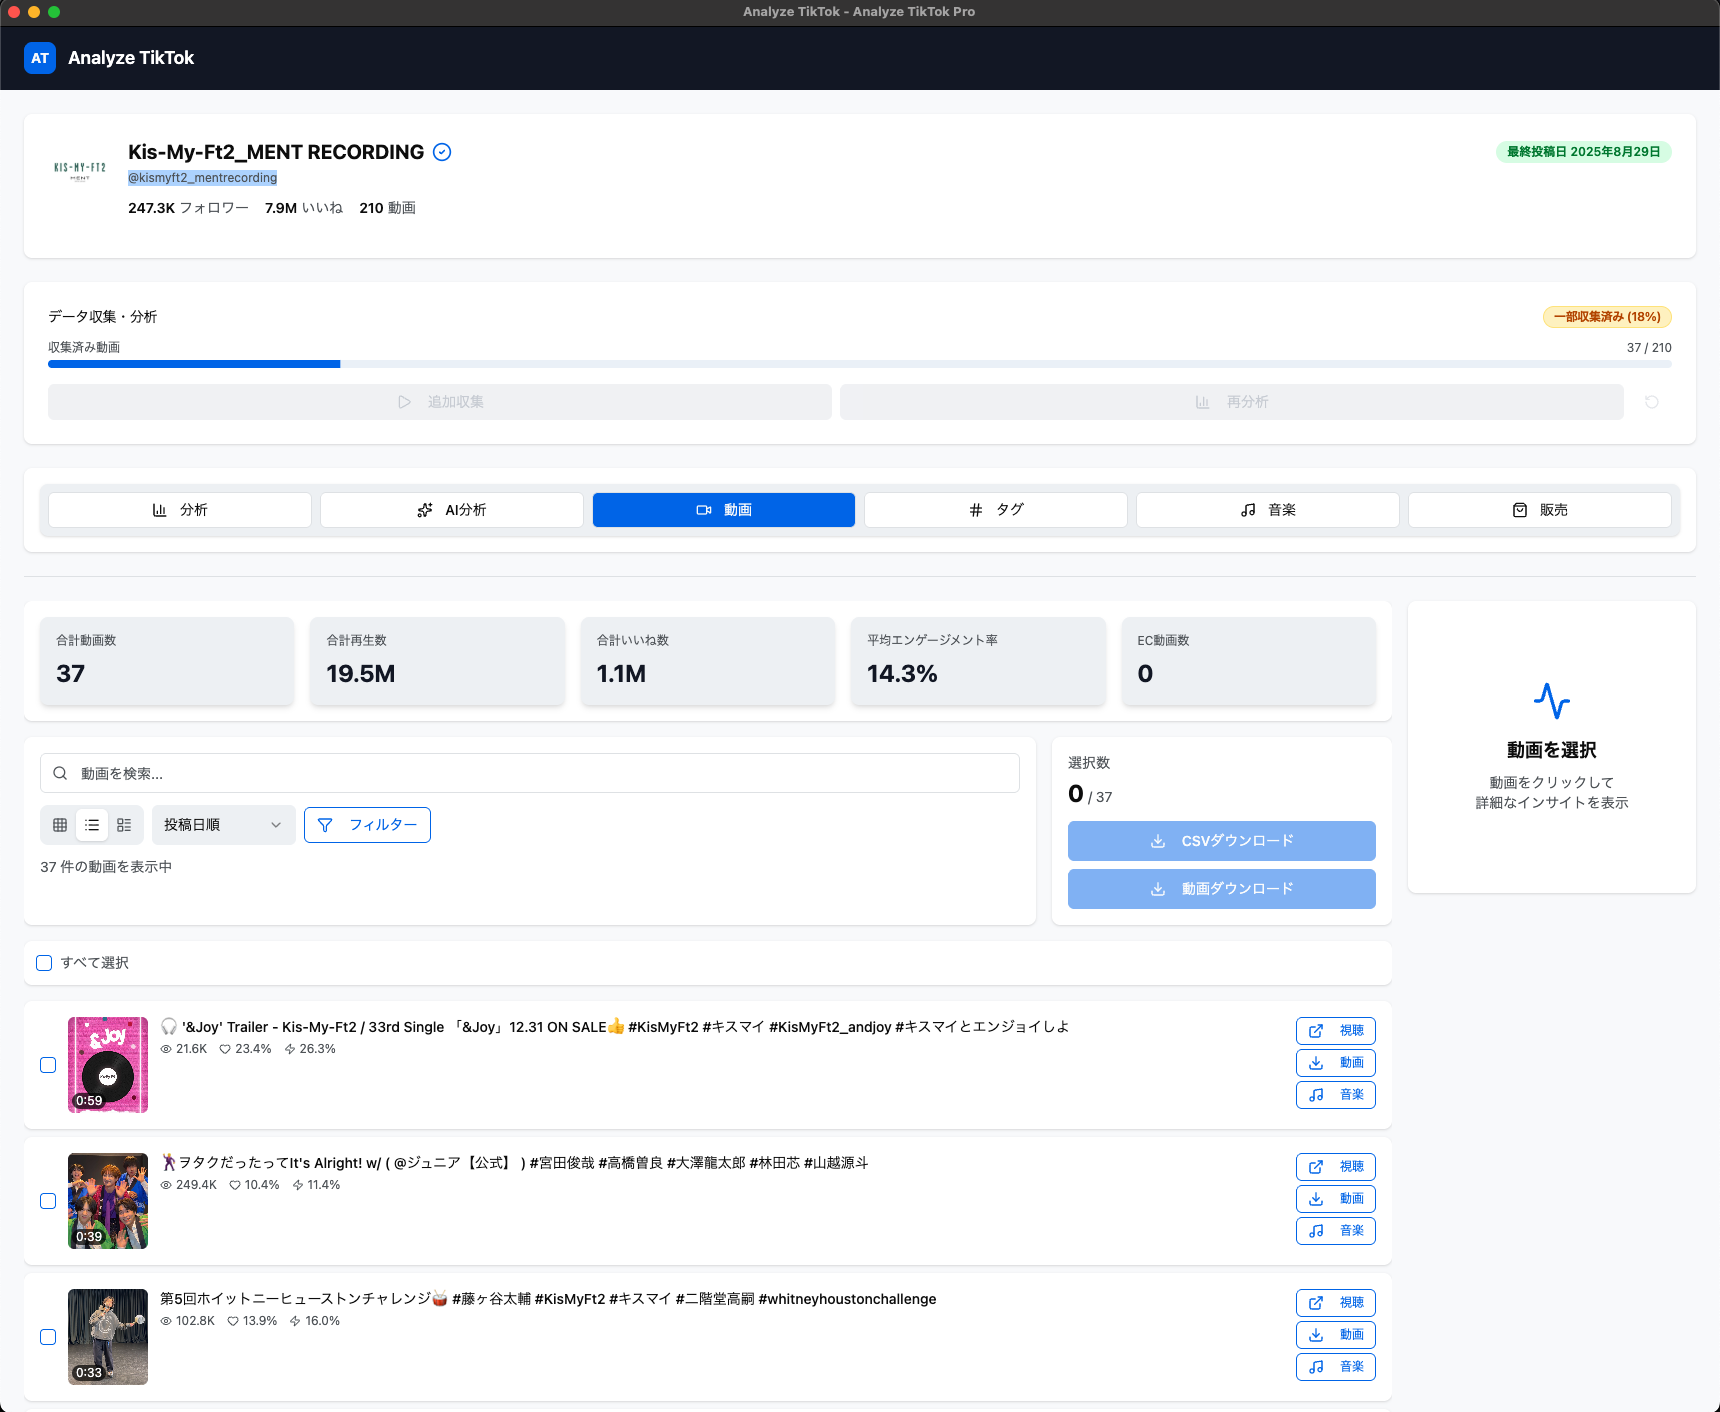Click the search magnifier icon
Image resolution: width=1720 pixels, height=1412 pixels.
60,772
